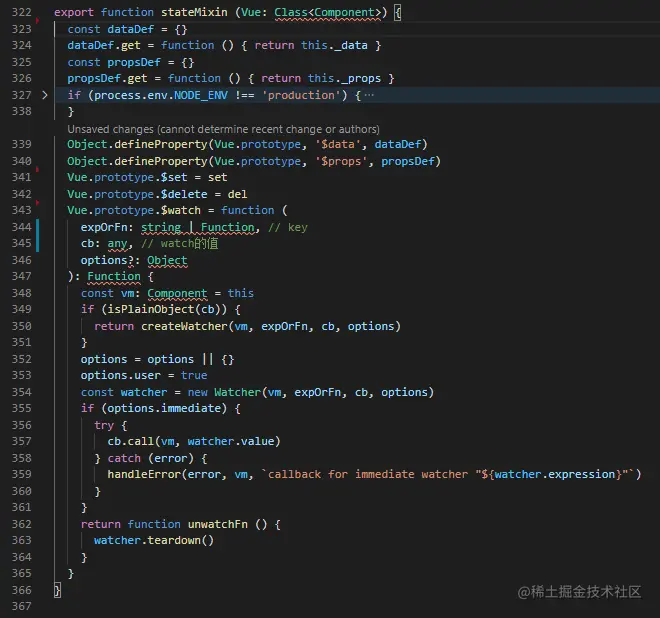The width and height of the screenshot is (660, 618).
Task: Click 'unwatchFn' function name on line 362
Action: [x=218, y=524]
